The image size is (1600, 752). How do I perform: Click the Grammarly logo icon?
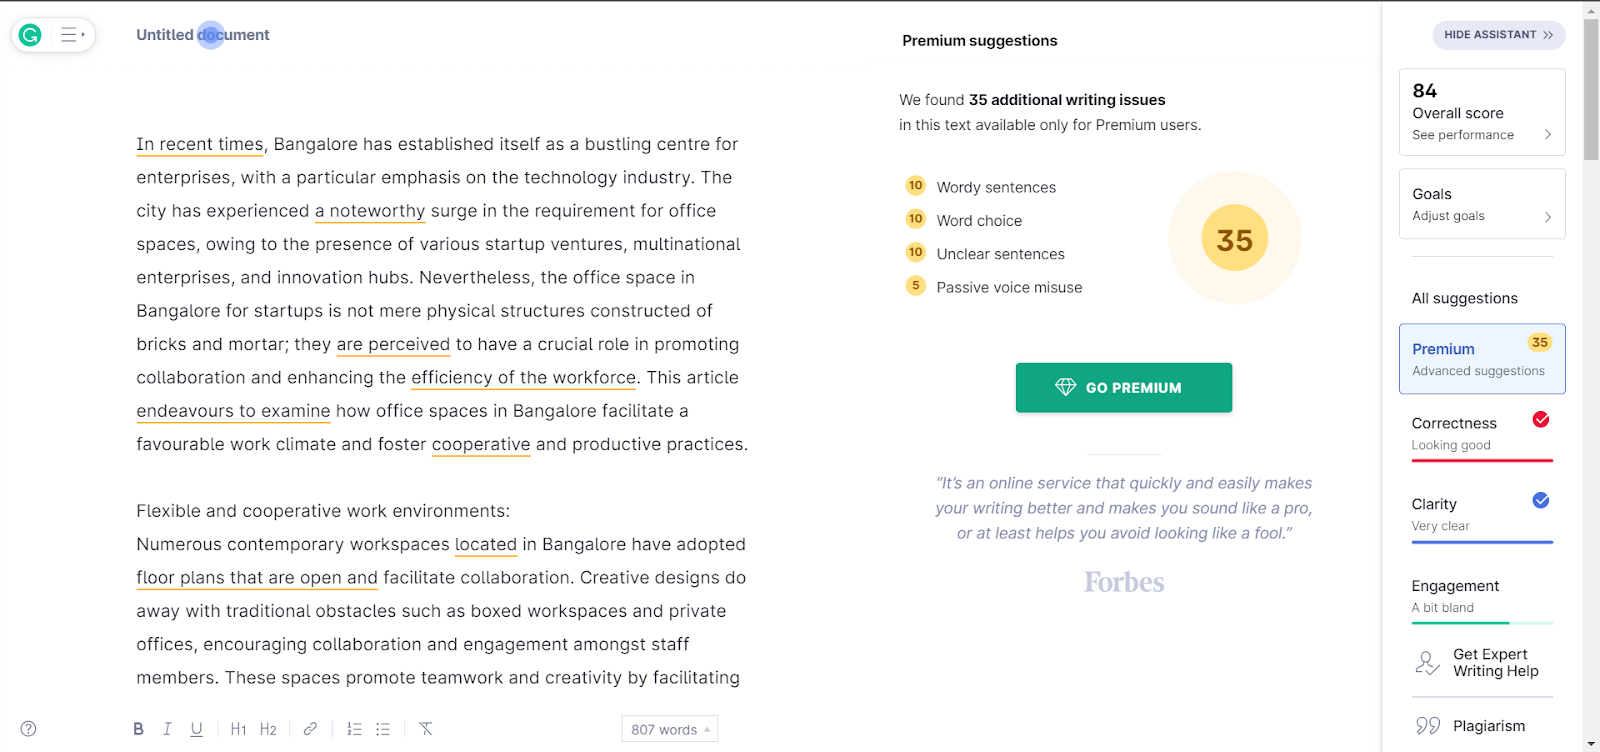click(30, 35)
